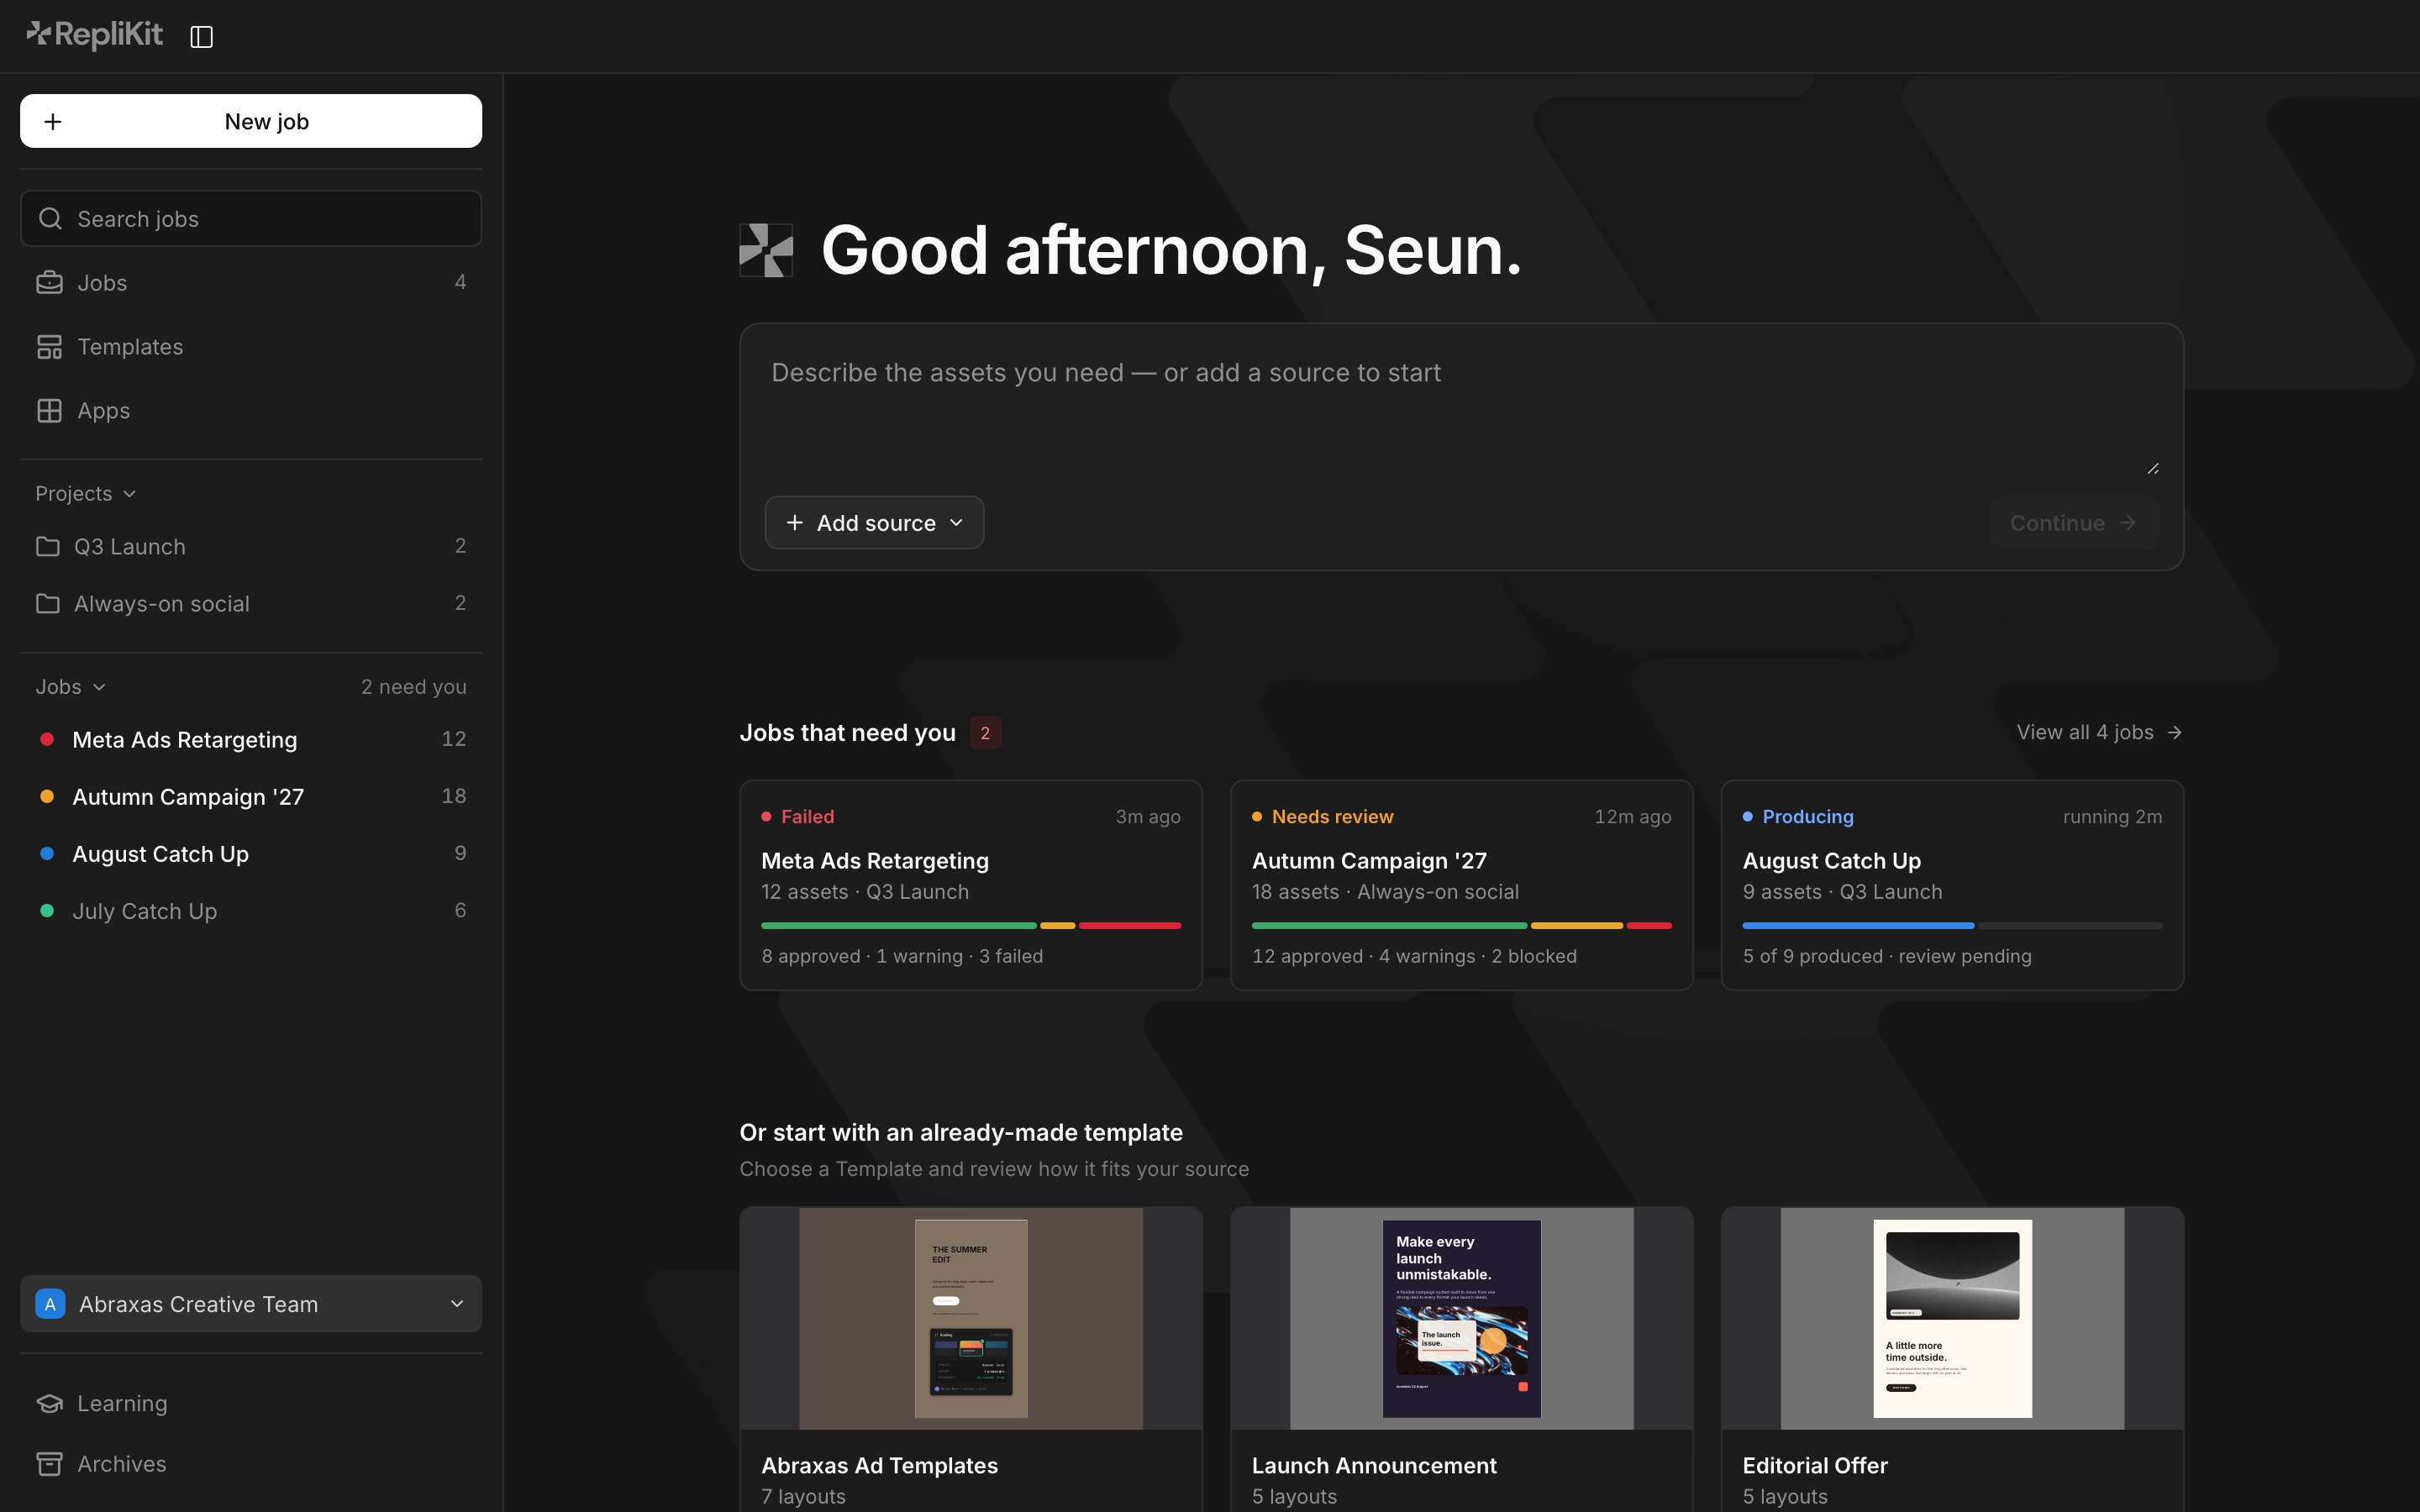The image size is (2420, 1512).
Task: Open the Always-on social project
Action: (251, 603)
